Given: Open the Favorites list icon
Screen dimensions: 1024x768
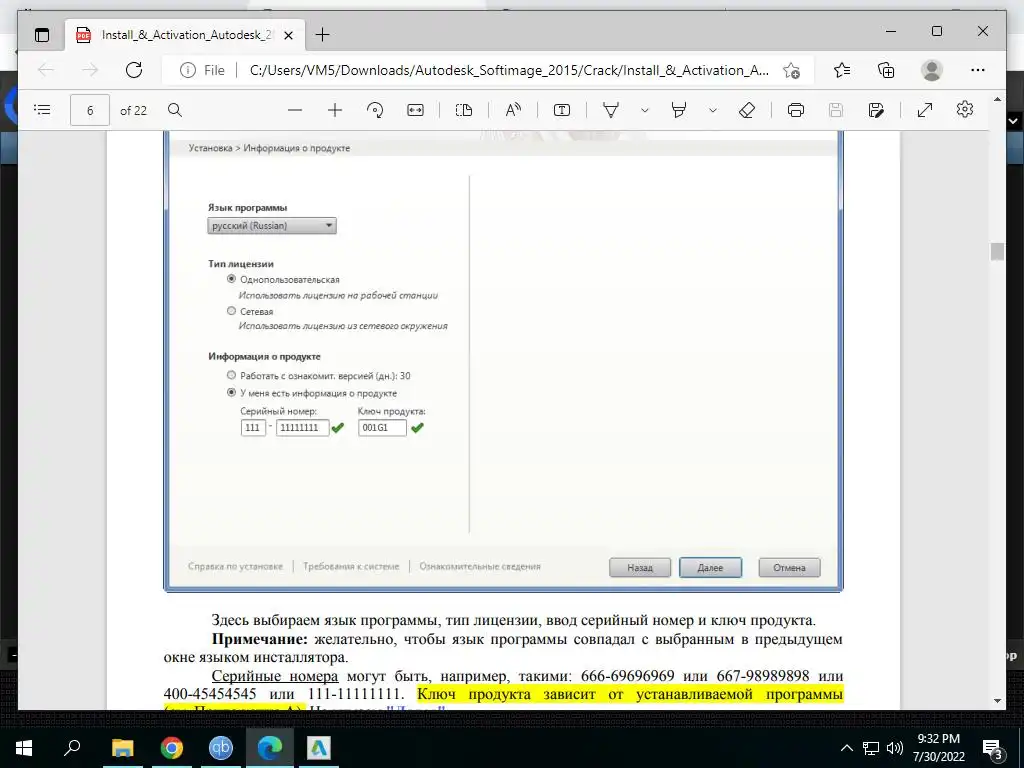Looking at the screenshot, I should 842,70.
